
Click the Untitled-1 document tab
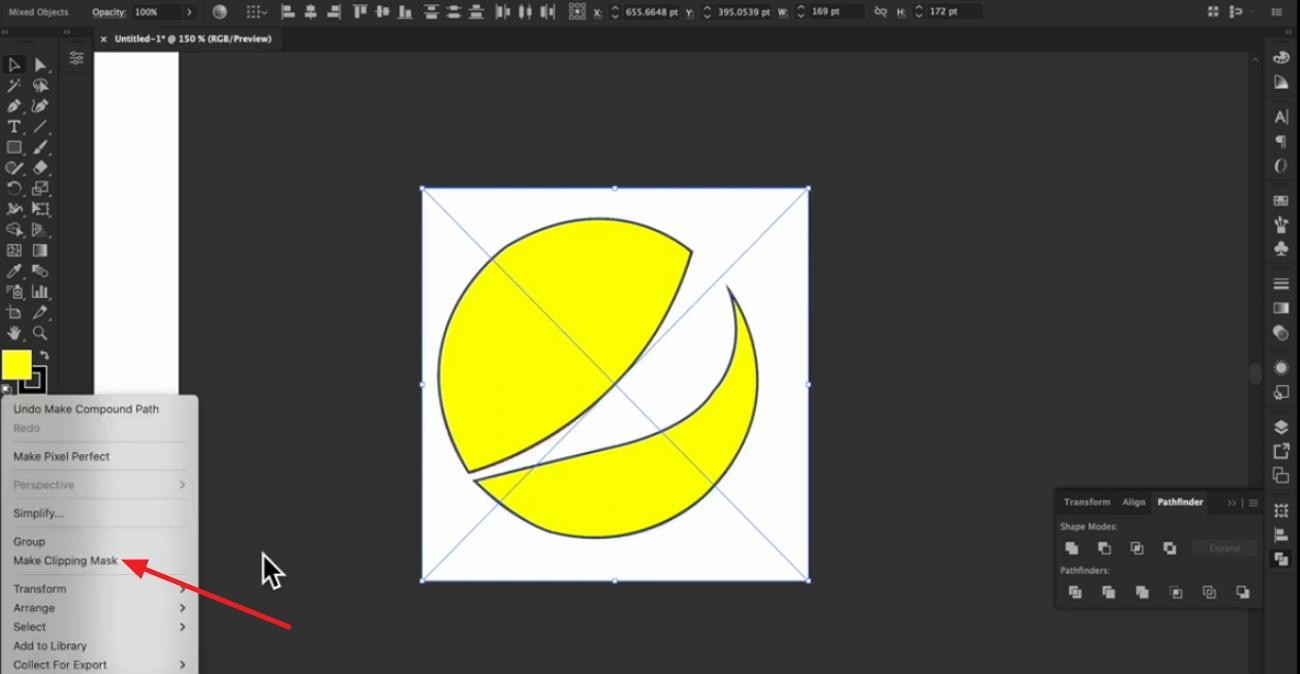click(x=193, y=39)
